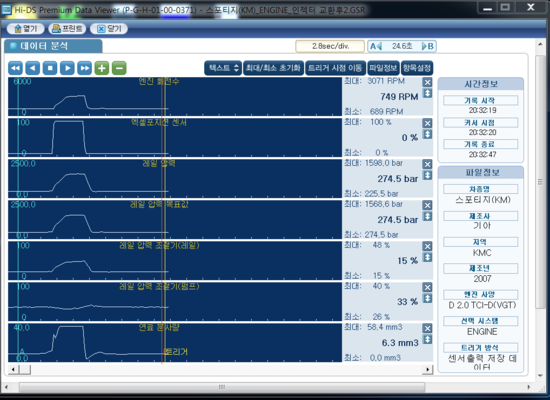The image size is (550, 400).
Task: Step backward one frame in playback
Action: coord(33,68)
